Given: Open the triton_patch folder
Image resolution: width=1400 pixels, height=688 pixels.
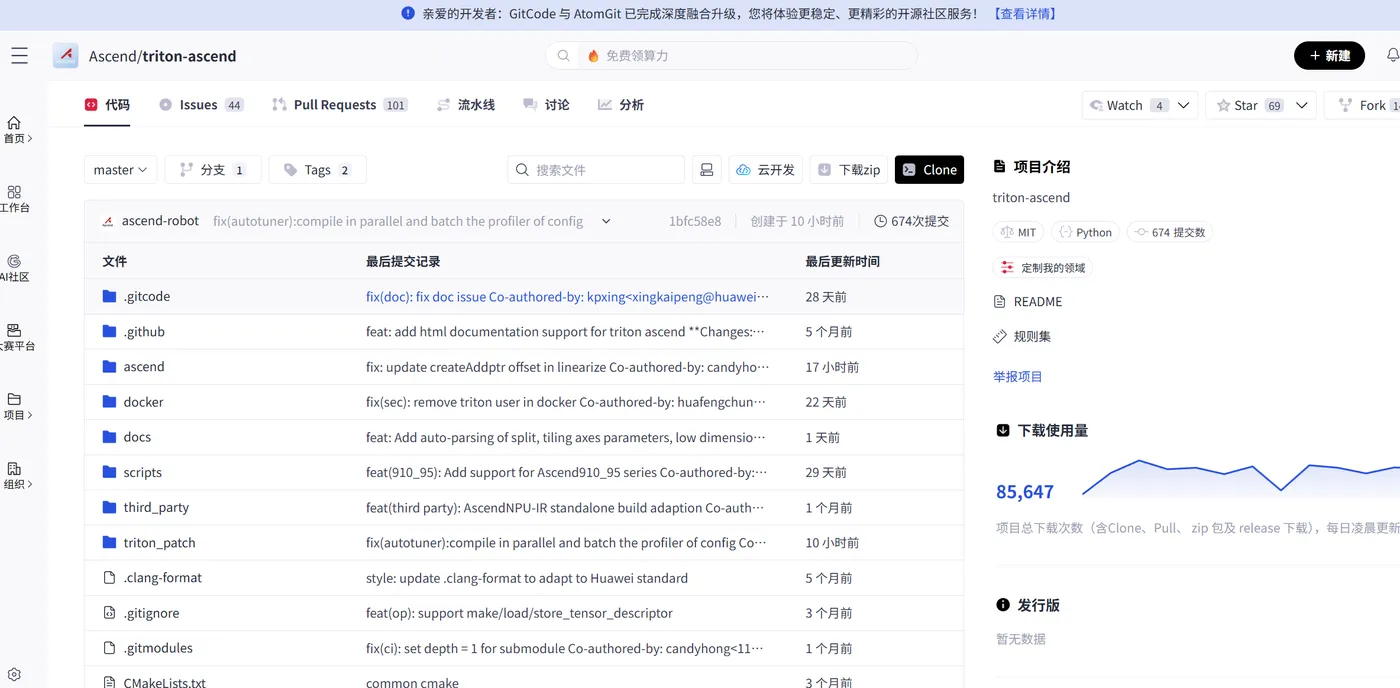Looking at the screenshot, I should click(159, 542).
